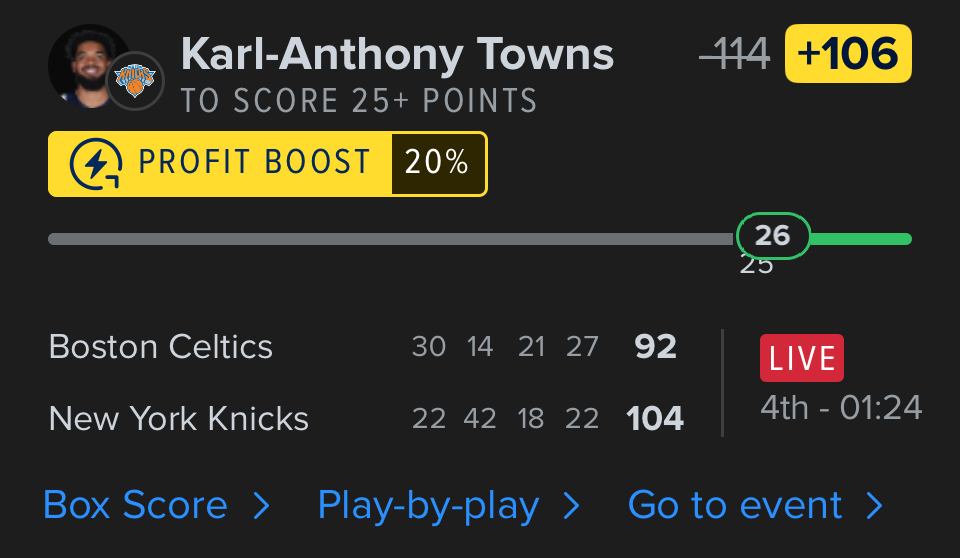Screen dimensions: 960x558
Task: Click the 20% boost badge
Action: click(438, 163)
